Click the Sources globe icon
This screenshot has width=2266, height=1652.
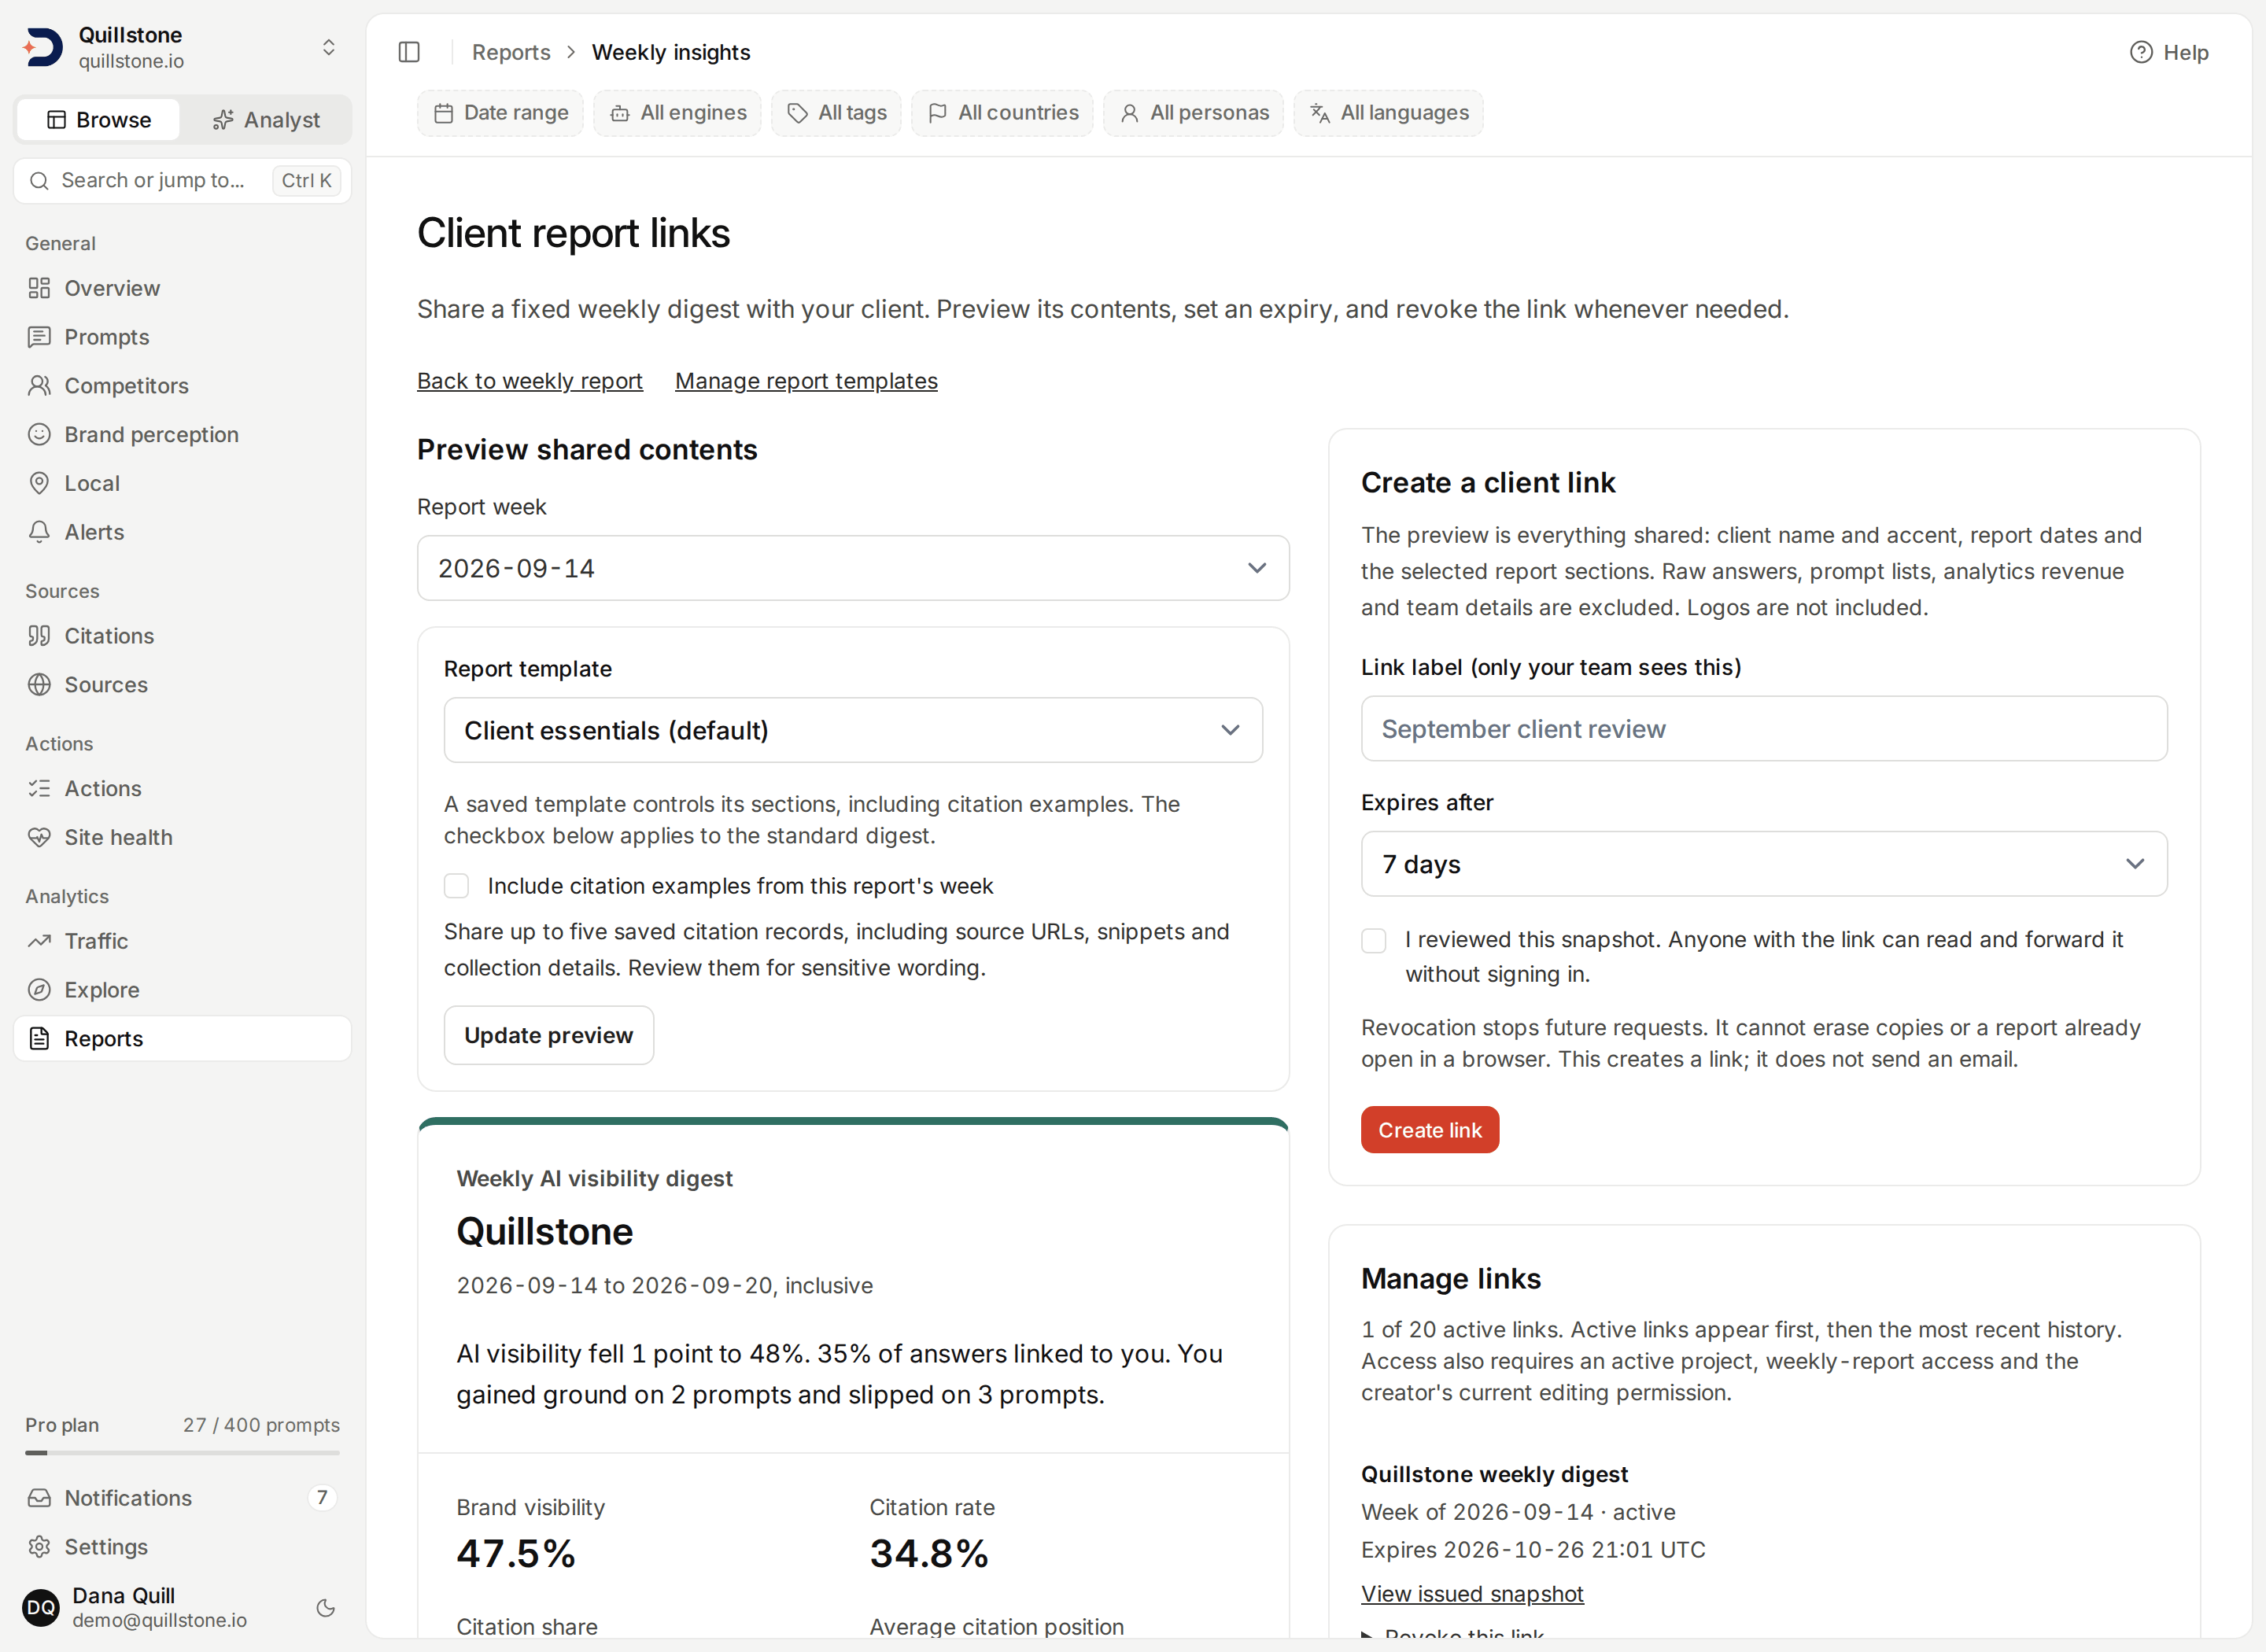[x=39, y=685]
